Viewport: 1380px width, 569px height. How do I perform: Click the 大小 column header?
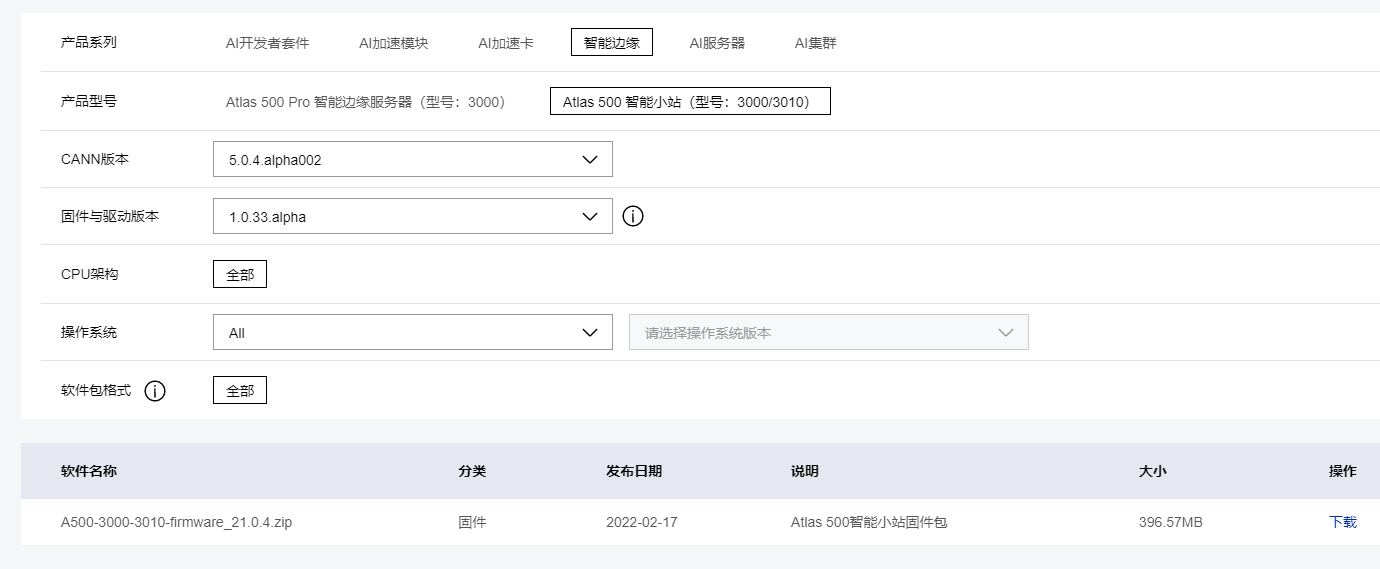click(x=1153, y=471)
